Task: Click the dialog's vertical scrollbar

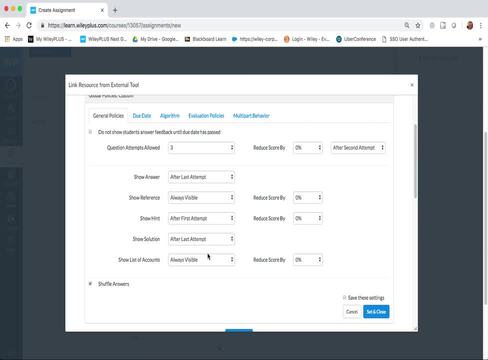Action: (415, 161)
